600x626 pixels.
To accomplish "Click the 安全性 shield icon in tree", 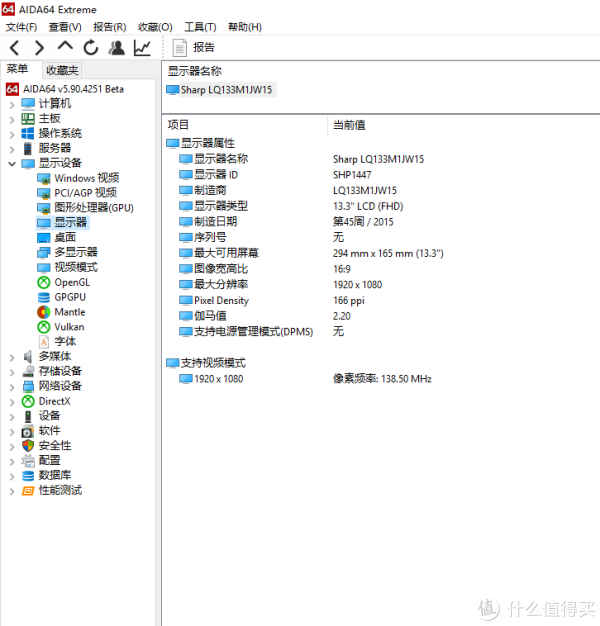I will tap(28, 446).
